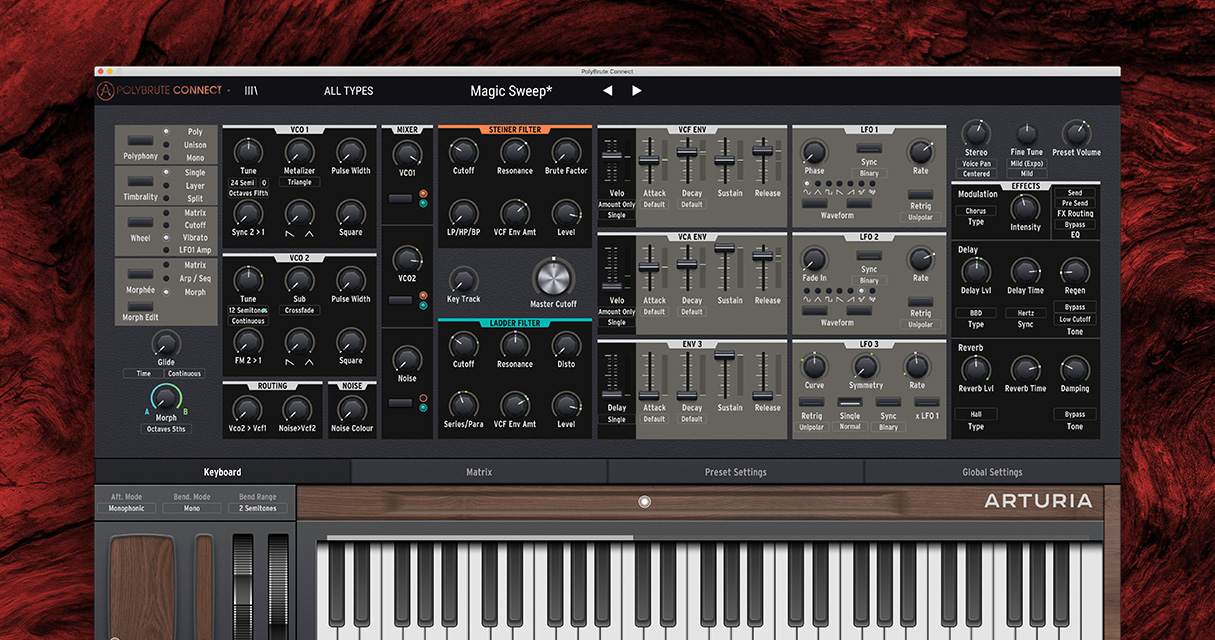Select Mono polyphony mode
1215x640 pixels.
[196, 158]
